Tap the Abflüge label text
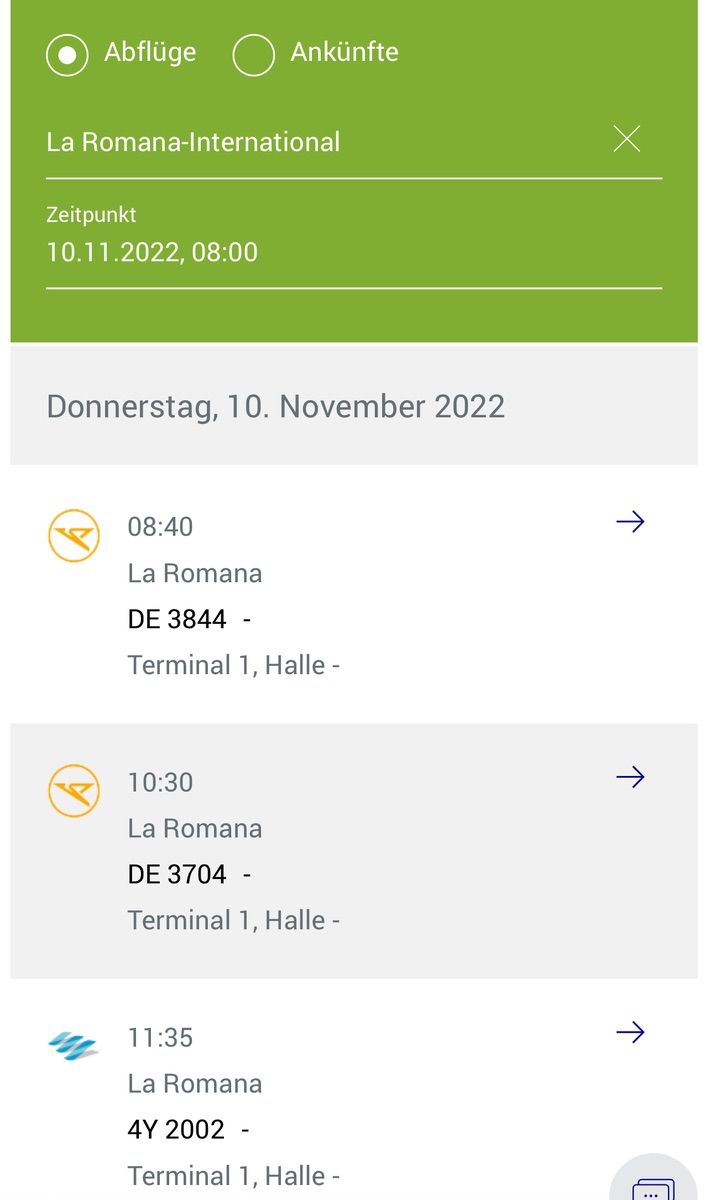Image resolution: width=710 pixels, height=1200 pixels. [x=150, y=52]
